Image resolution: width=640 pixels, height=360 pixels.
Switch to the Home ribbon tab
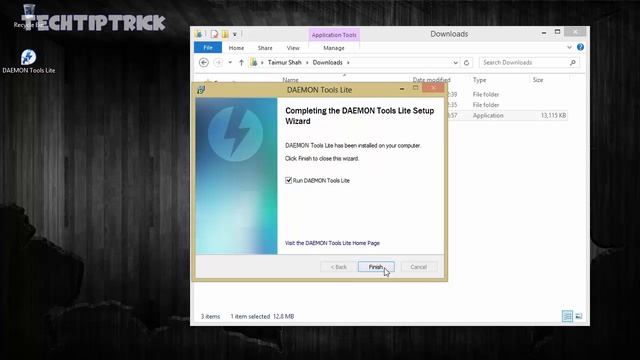point(236,48)
